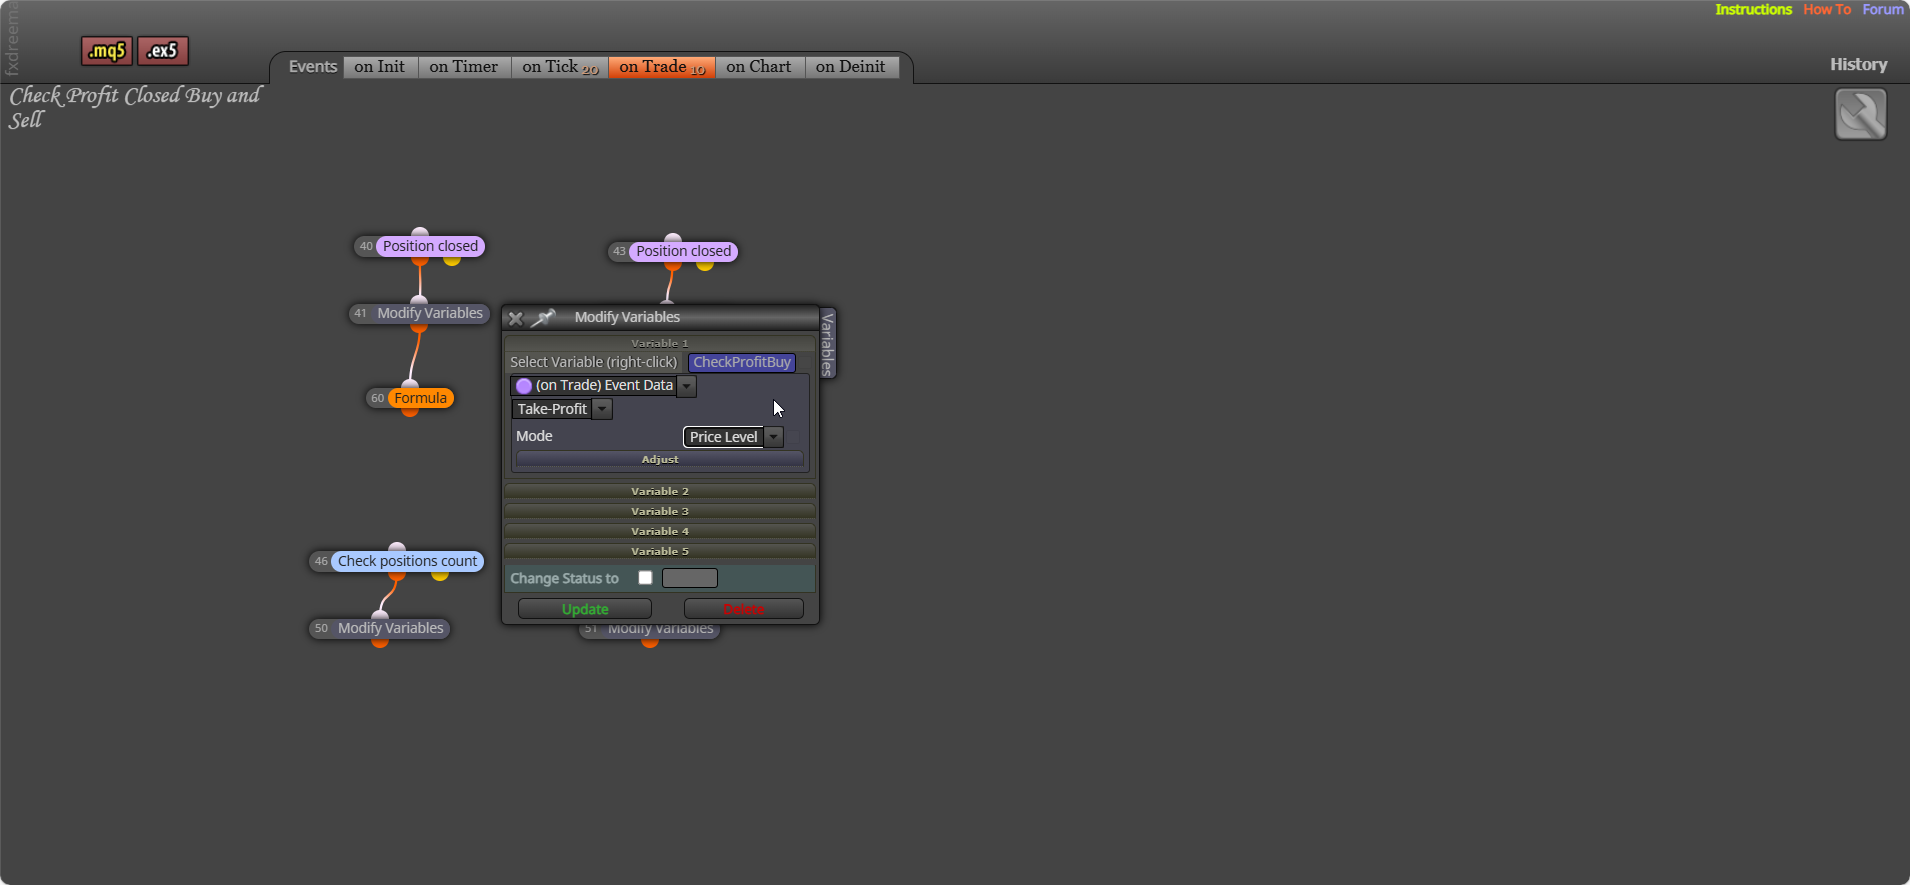
Task: Click the project title Check Profit Closed Buy and Sell
Action: coord(135,107)
